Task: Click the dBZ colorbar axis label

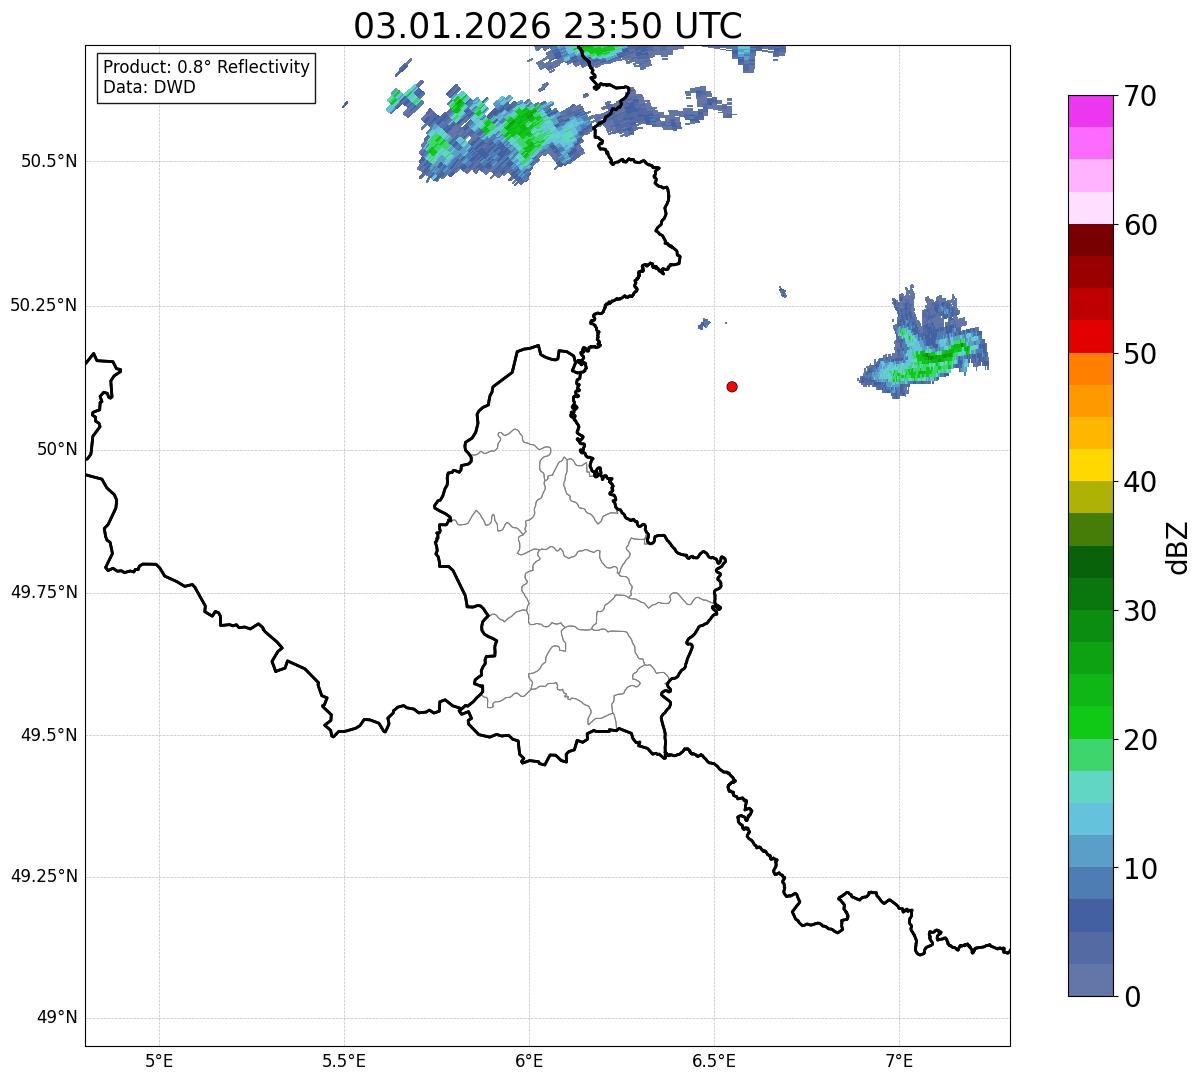Action: pos(1178,547)
